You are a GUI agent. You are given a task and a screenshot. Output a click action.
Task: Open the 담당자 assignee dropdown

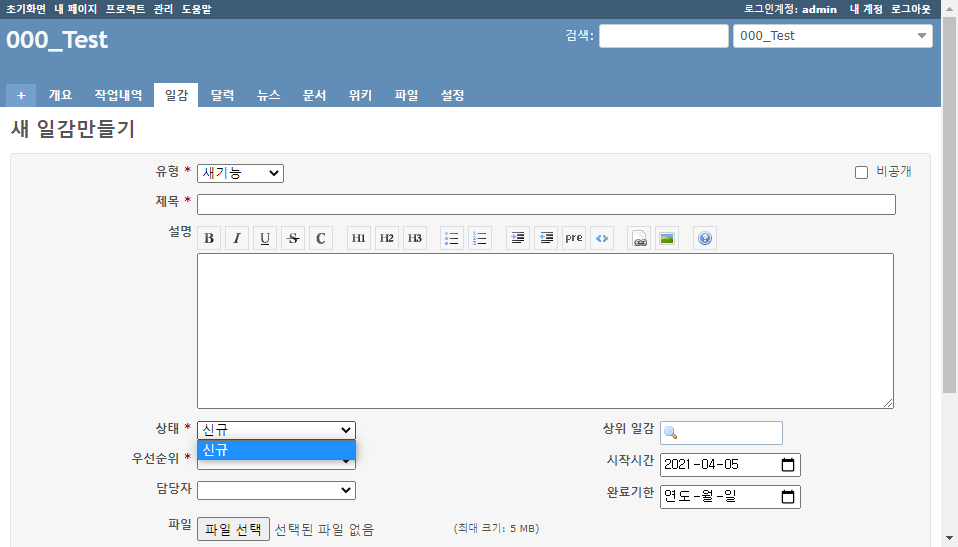coord(276,490)
